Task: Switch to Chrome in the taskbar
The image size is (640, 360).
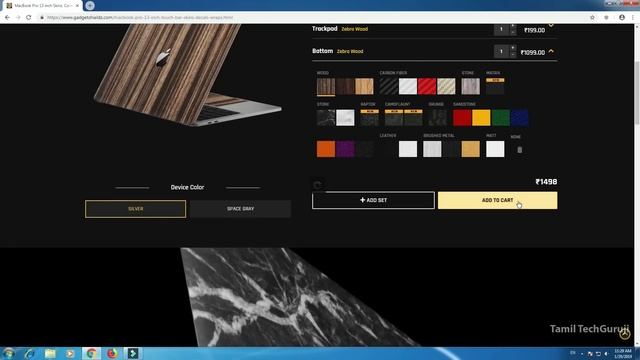Action: tap(91, 353)
